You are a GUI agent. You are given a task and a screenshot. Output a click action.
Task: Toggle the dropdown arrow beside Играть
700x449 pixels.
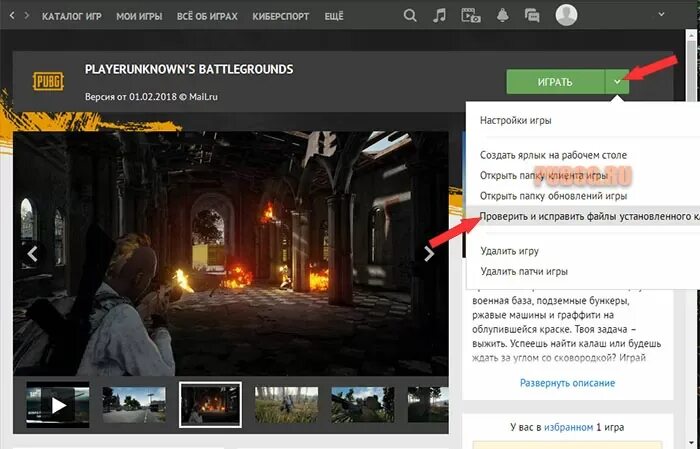point(617,82)
